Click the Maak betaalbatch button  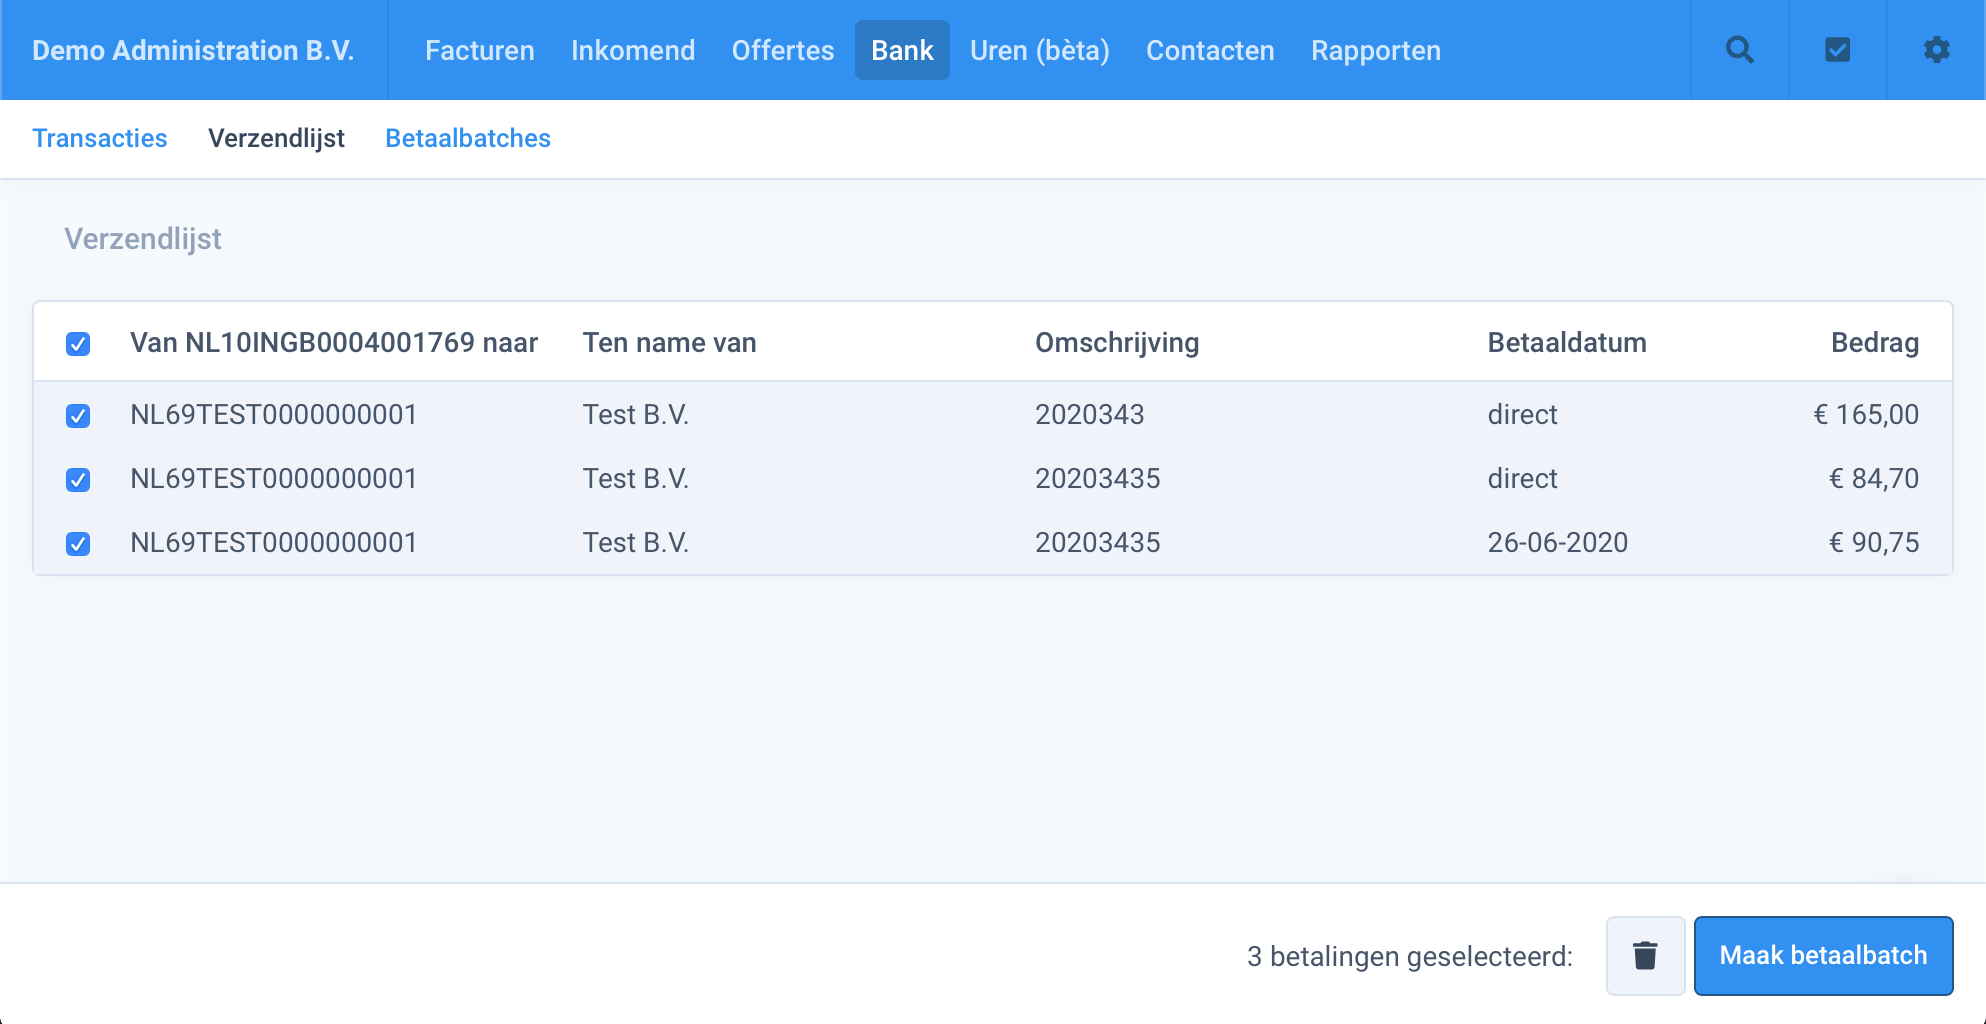point(1823,956)
